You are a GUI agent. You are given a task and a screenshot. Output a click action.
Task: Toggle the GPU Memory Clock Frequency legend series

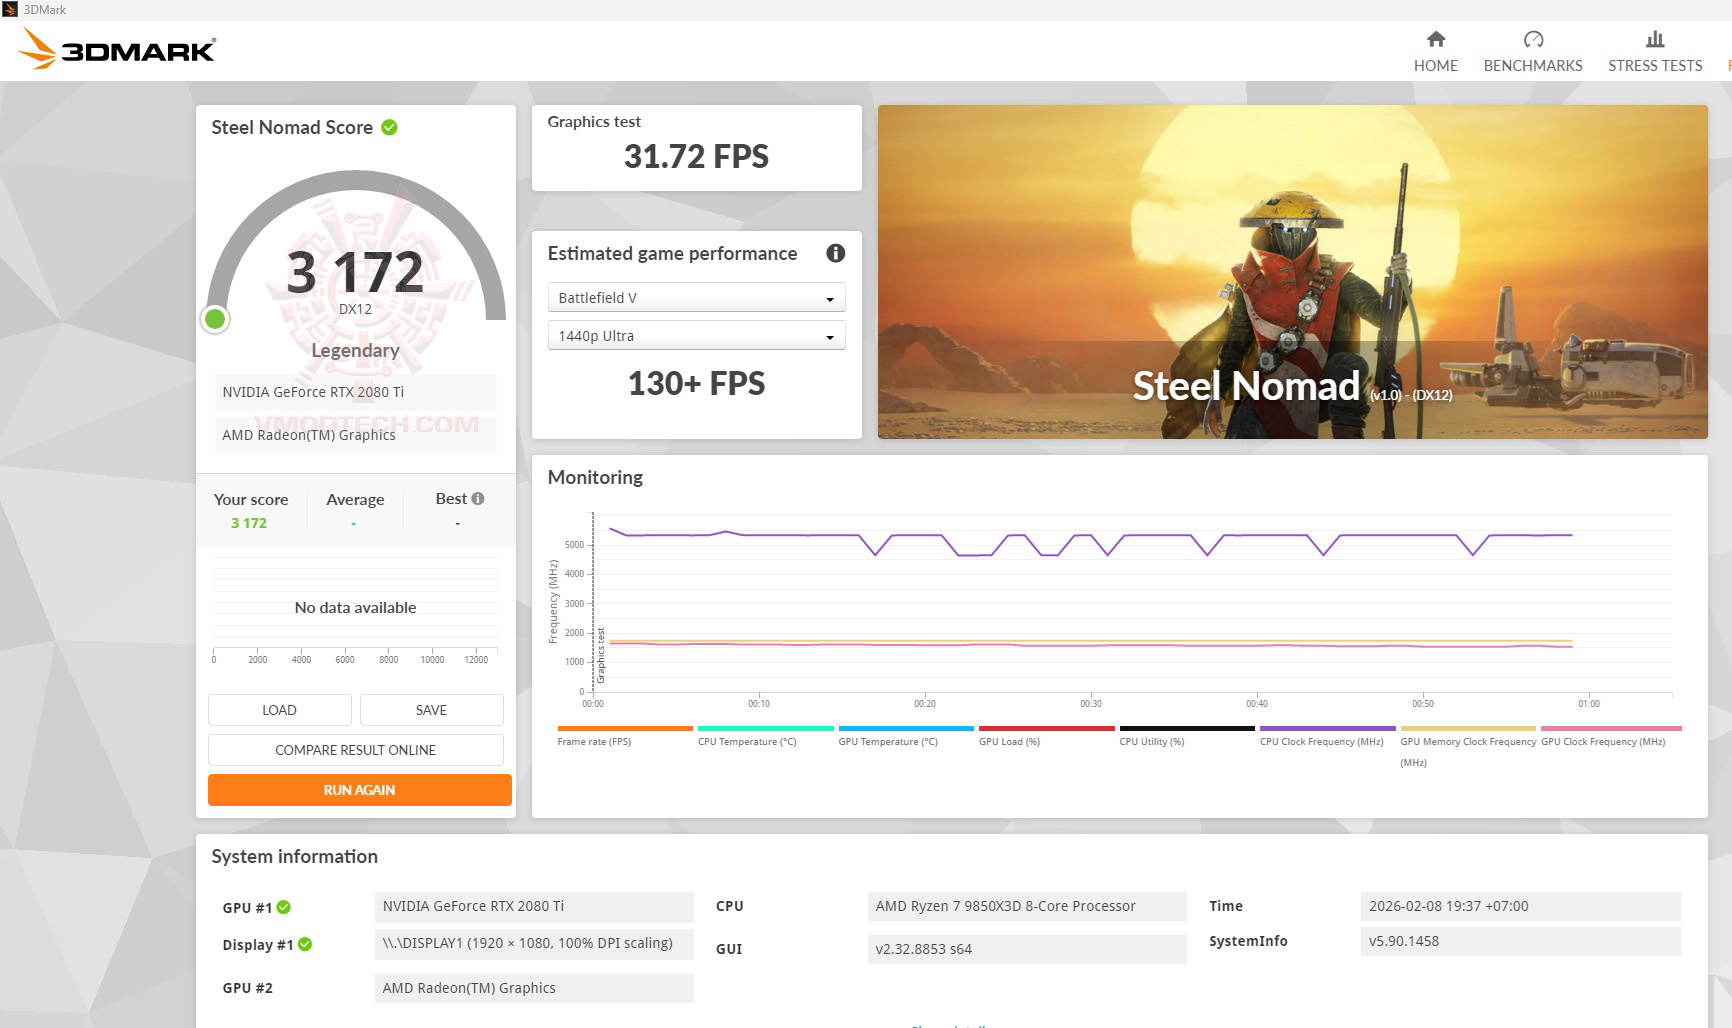tap(1468, 746)
